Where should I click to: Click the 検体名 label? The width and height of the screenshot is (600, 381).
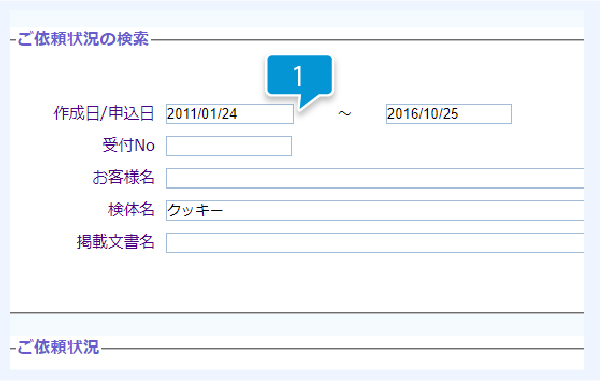point(131,210)
